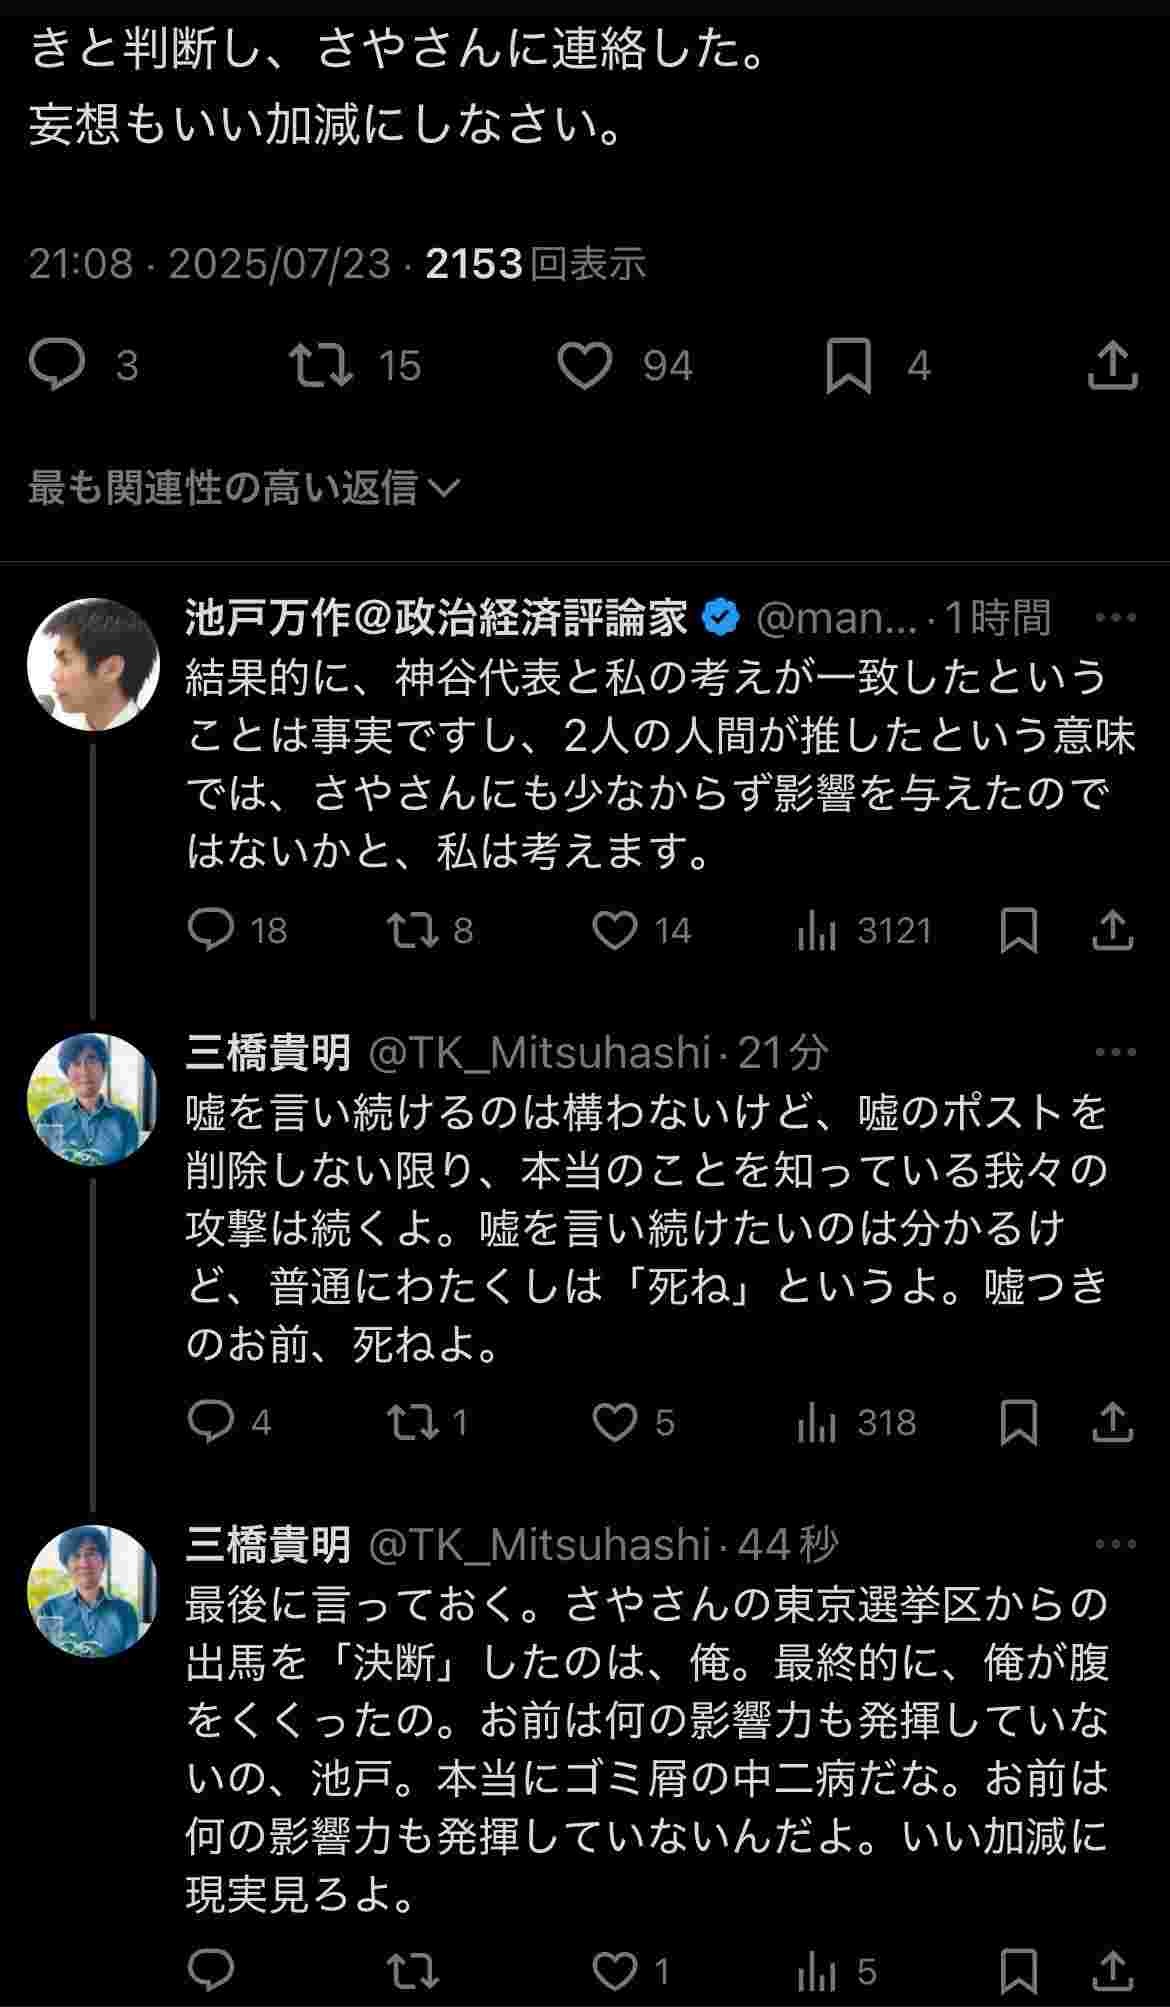Viewport: 1170px width, 2007px height.
Task: Open more options on the 21分 reply
Action: 1115,1052
